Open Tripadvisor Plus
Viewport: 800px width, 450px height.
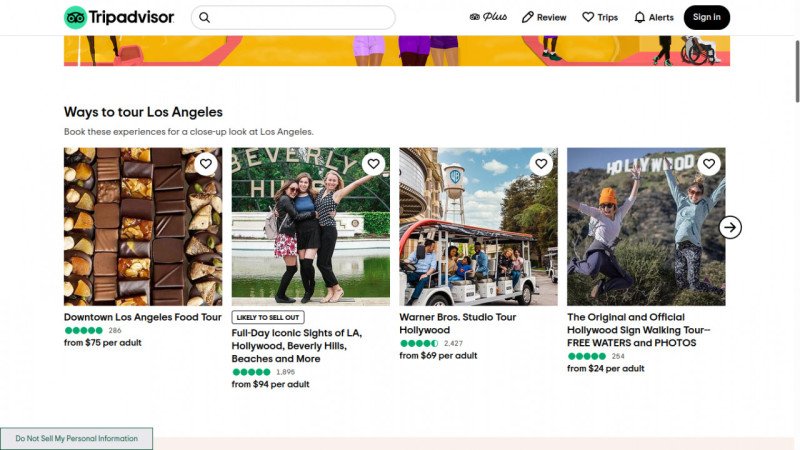tap(488, 17)
